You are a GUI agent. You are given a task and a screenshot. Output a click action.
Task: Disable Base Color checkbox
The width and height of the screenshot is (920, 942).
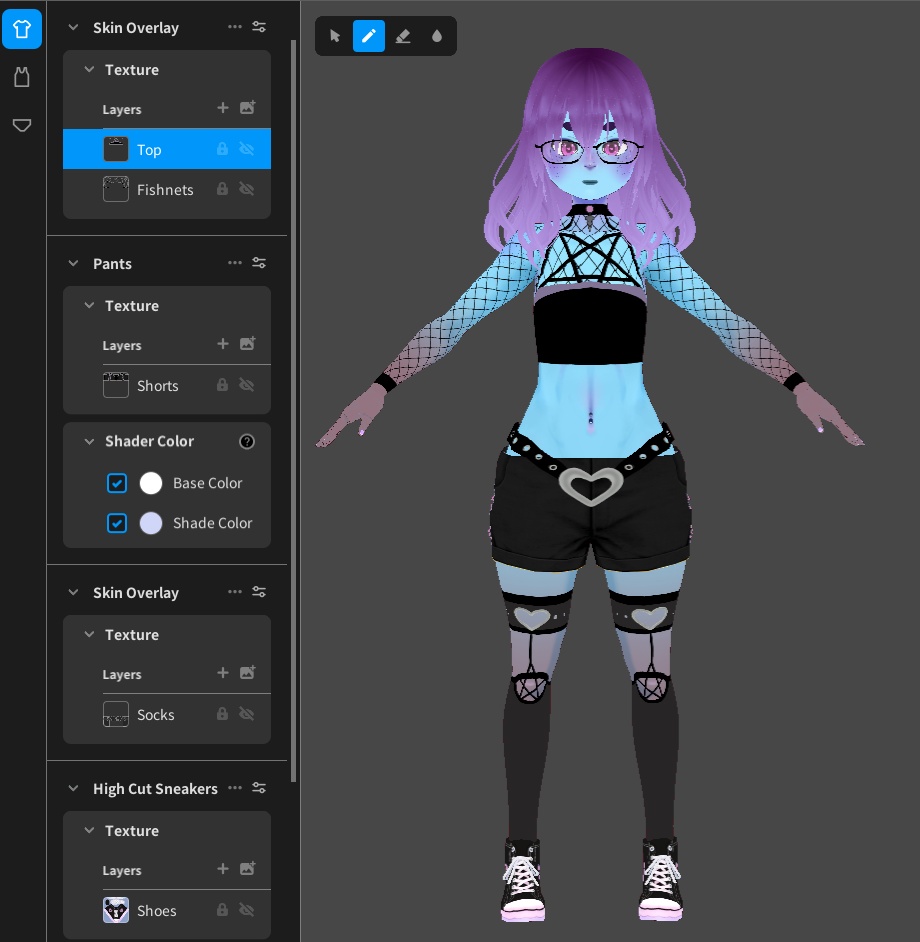coord(117,483)
